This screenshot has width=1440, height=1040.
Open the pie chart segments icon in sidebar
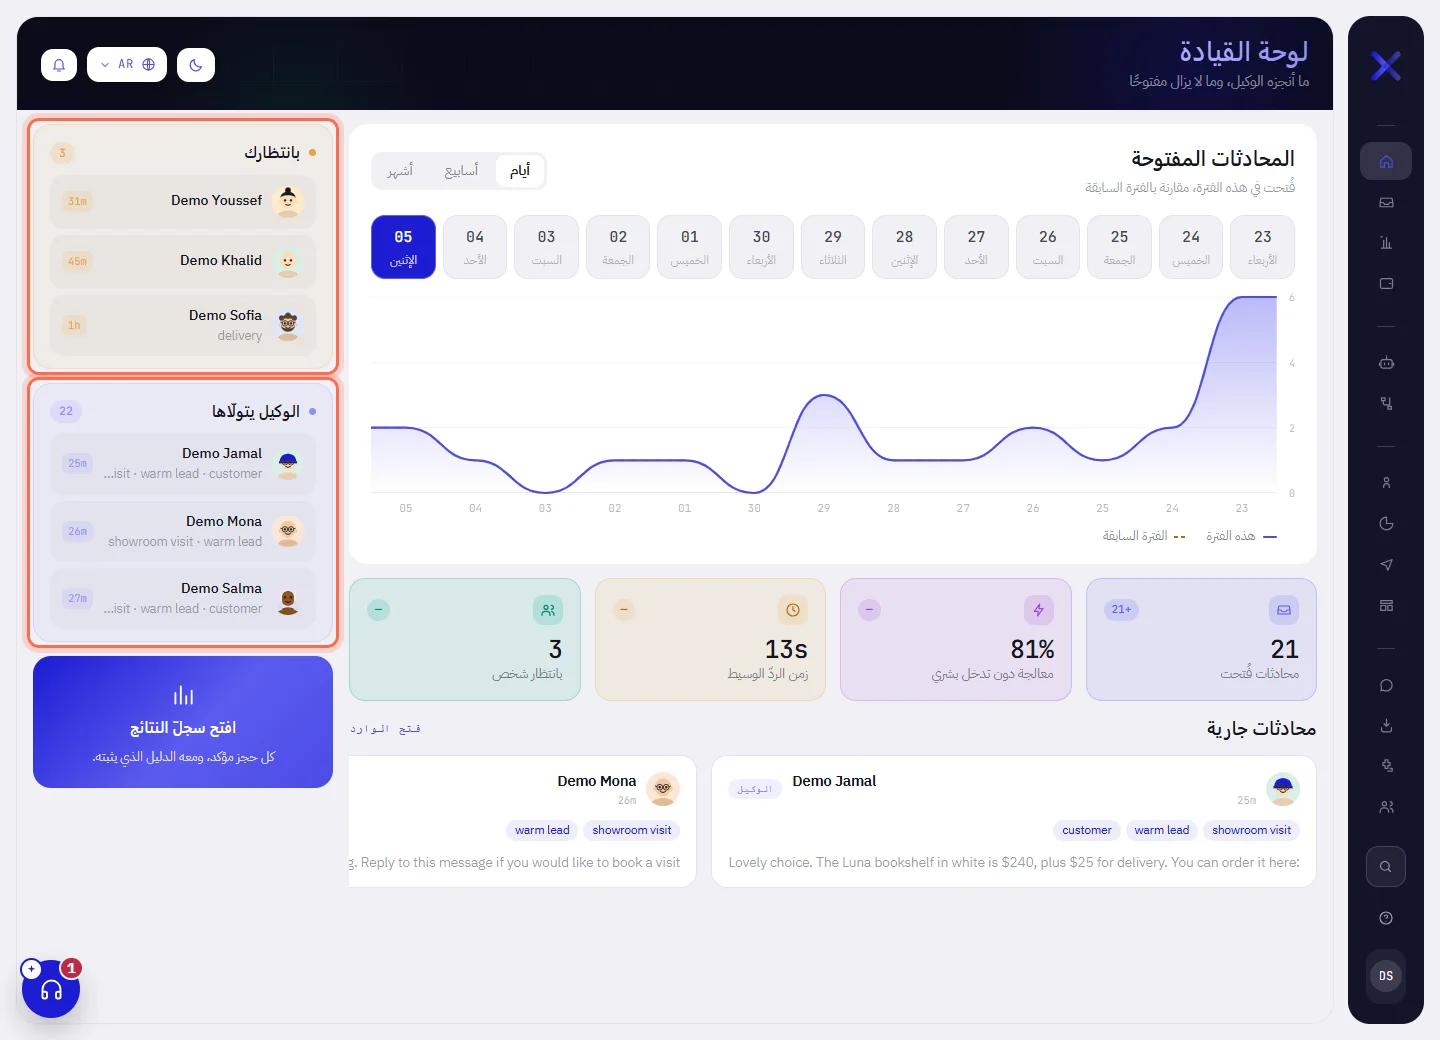click(1386, 524)
